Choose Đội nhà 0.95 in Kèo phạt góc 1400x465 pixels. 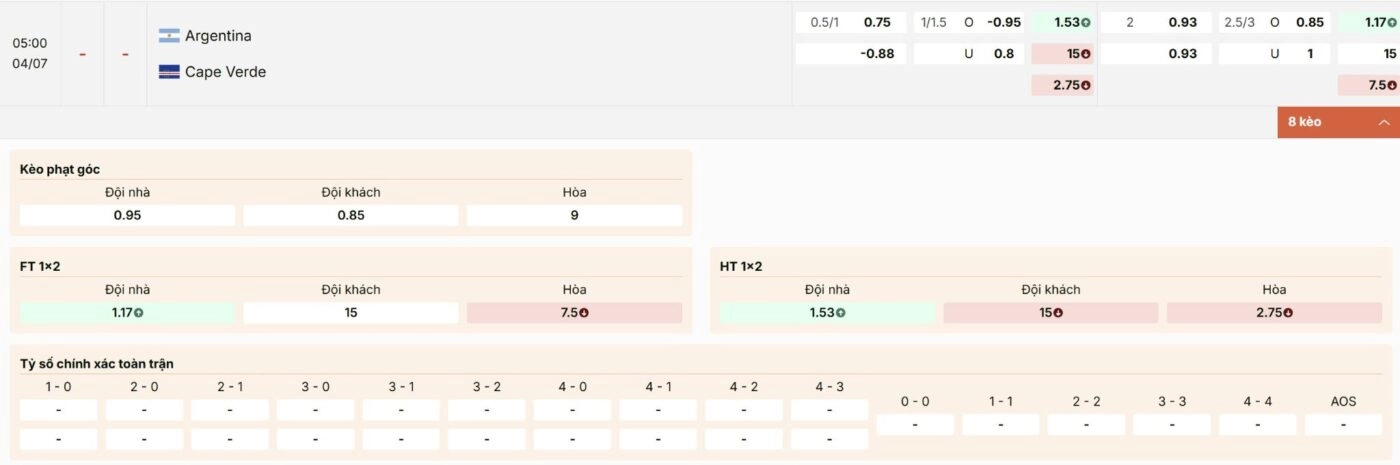coord(127,215)
